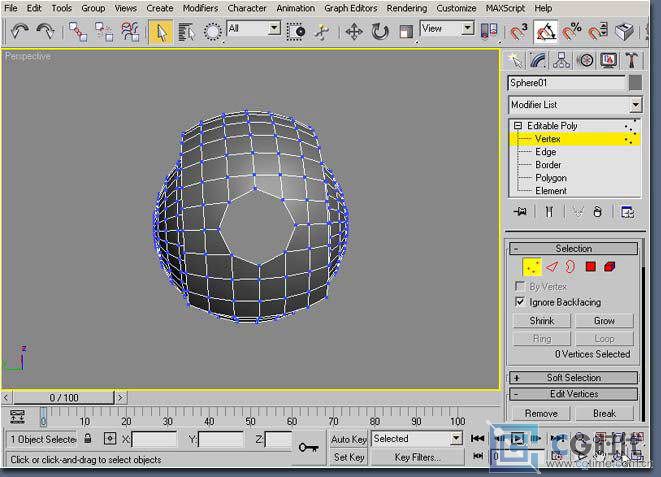Expand the Soft Selection rollout
661x477 pixels.
[x=574, y=378]
